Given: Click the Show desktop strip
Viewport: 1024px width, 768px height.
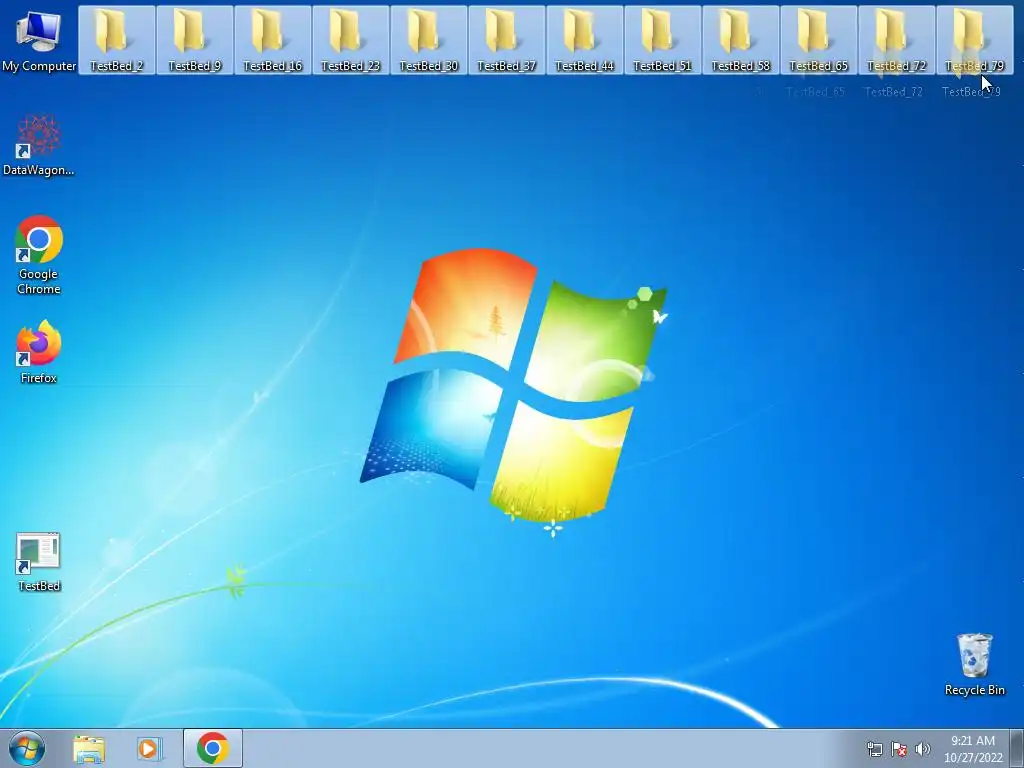Looking at the screenshot, I should [1017, 748].
